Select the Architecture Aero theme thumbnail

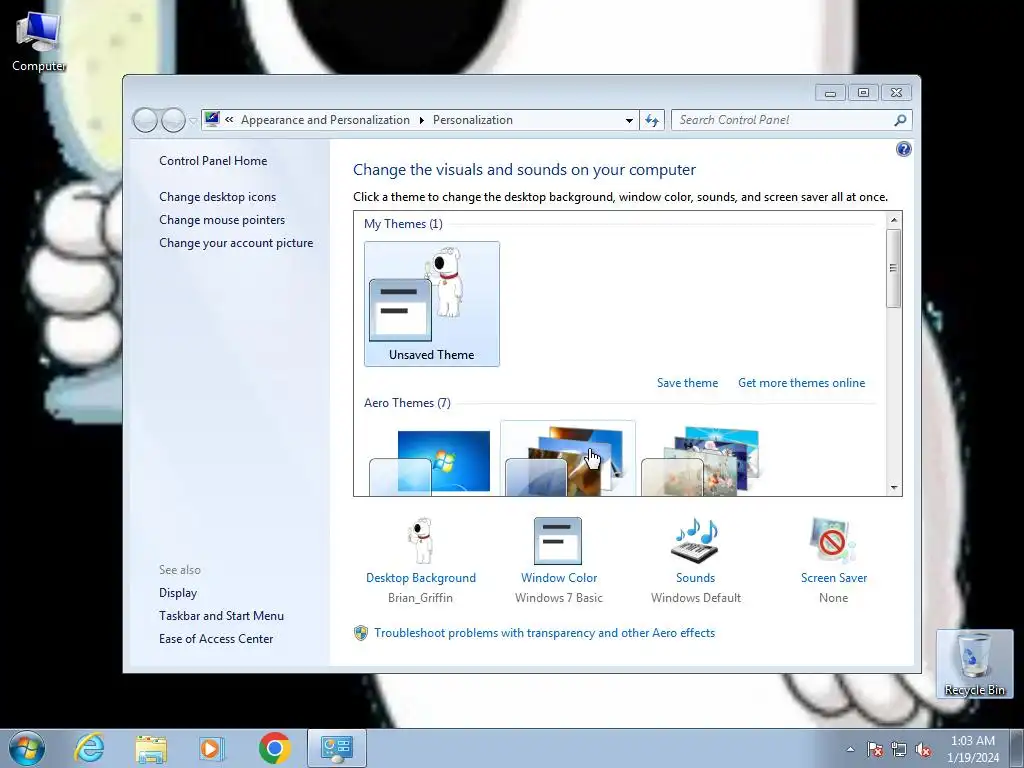(x=568, y=459)
